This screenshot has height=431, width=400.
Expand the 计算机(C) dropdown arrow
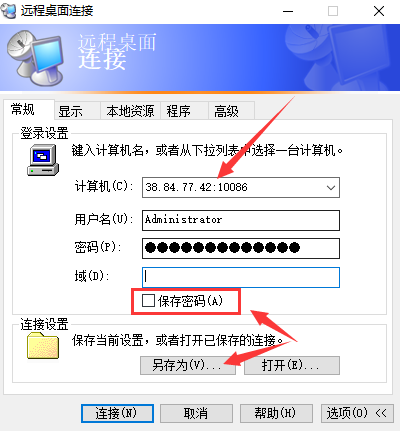coord(331,188)
